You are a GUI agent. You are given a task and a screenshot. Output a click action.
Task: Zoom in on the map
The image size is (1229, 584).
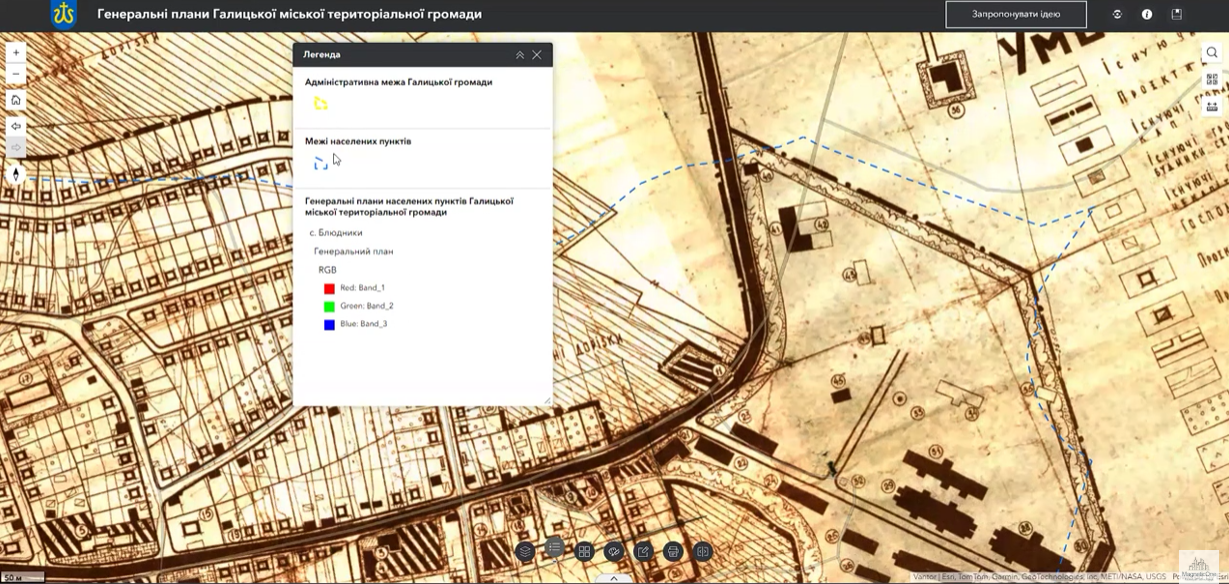pyautogui.click(x=16, y=53)
